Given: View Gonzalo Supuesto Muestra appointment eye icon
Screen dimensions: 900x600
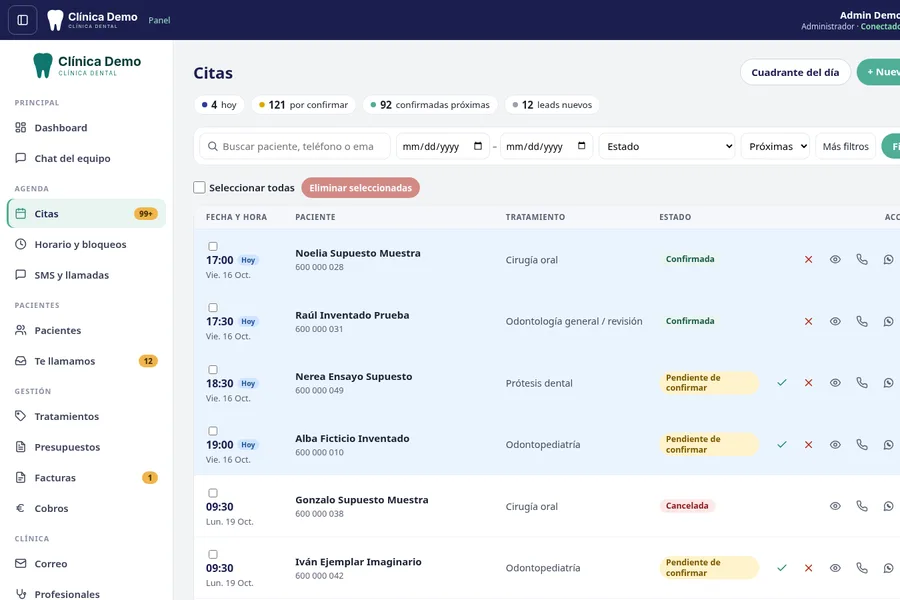Looking at the screenshot, I should [x=835, y=506].
